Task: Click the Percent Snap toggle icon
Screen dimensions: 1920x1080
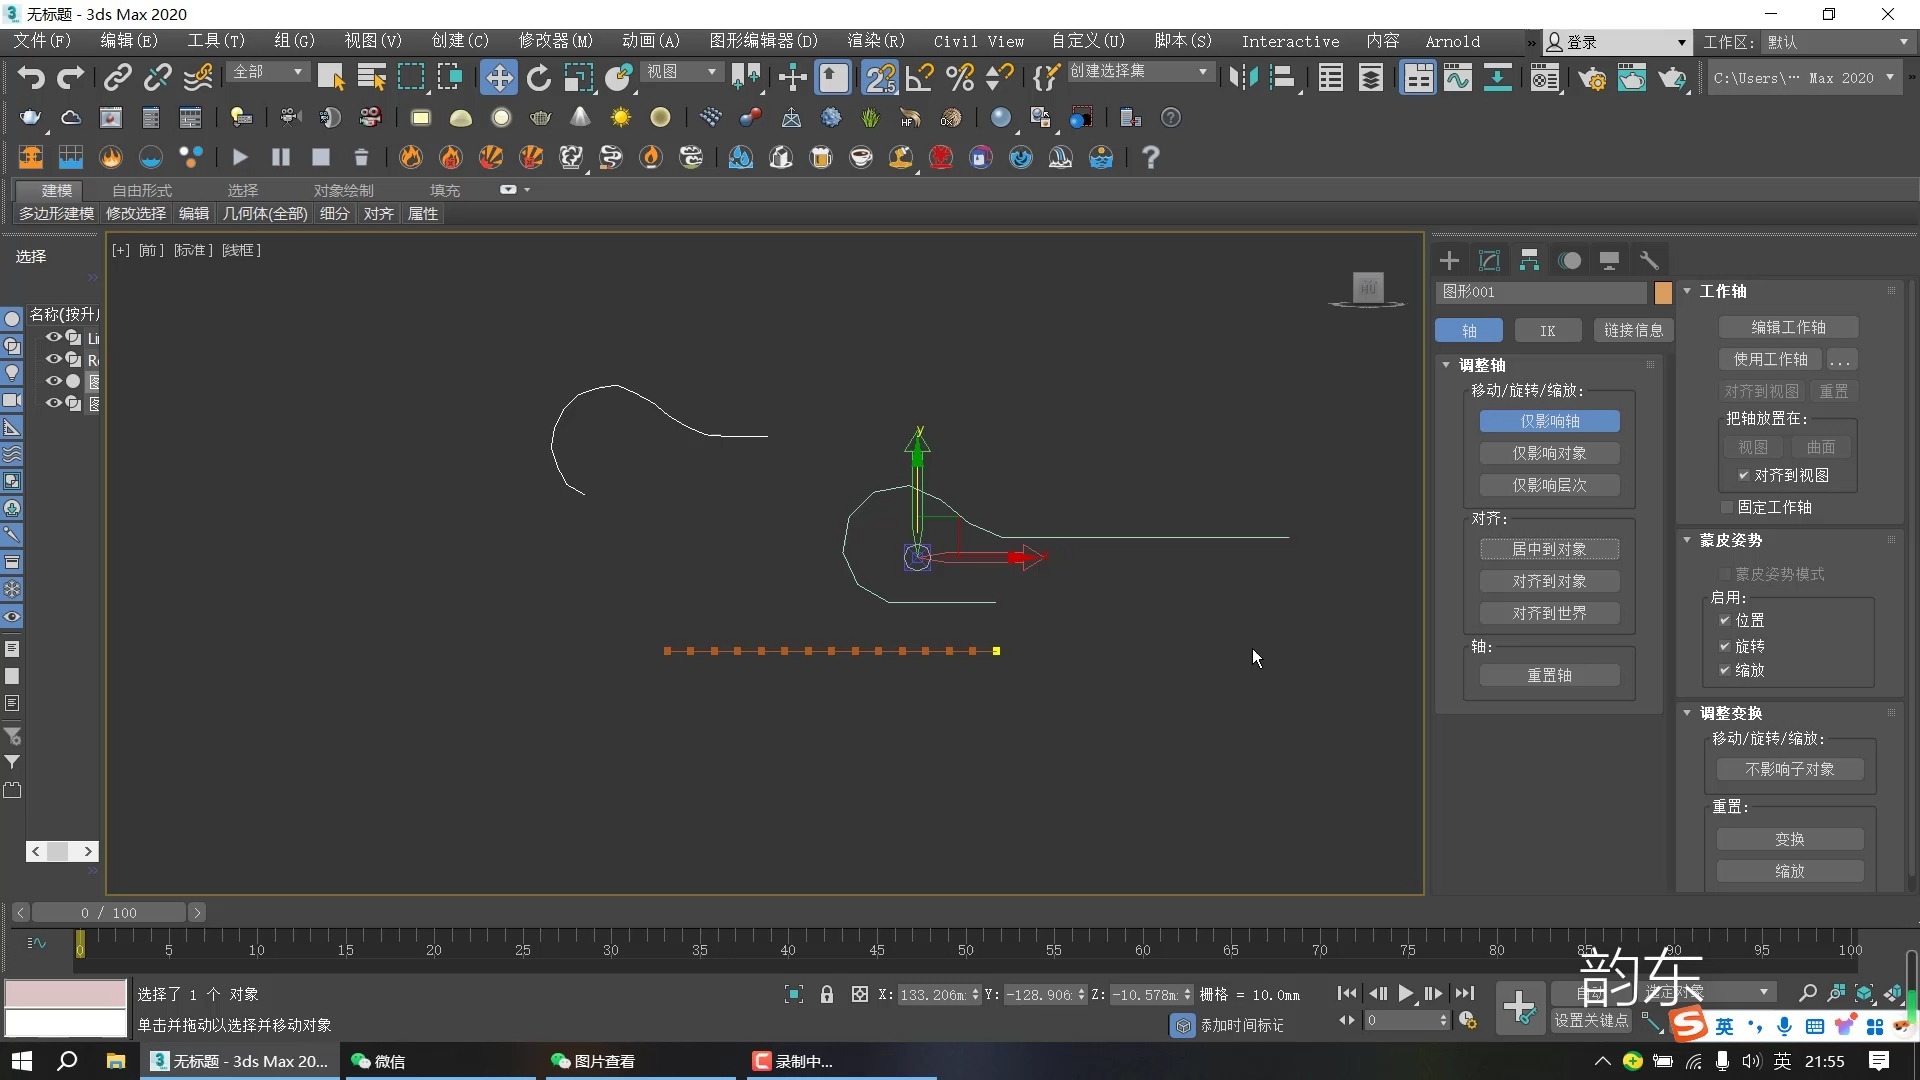Action: pos(959,78)
